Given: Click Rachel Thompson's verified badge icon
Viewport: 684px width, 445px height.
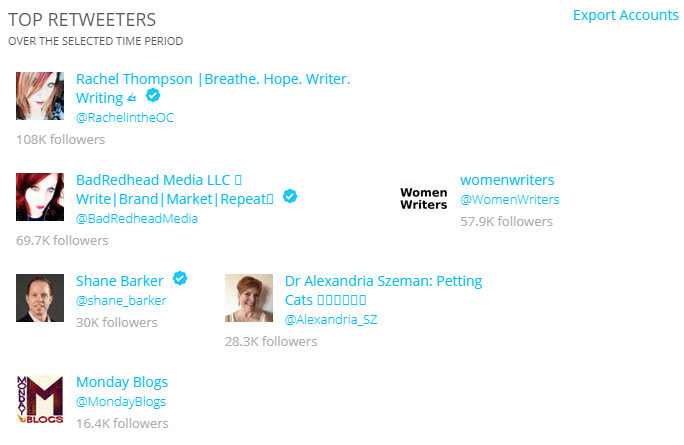Looking at the screenshot, I should click(x=153, y=95).
